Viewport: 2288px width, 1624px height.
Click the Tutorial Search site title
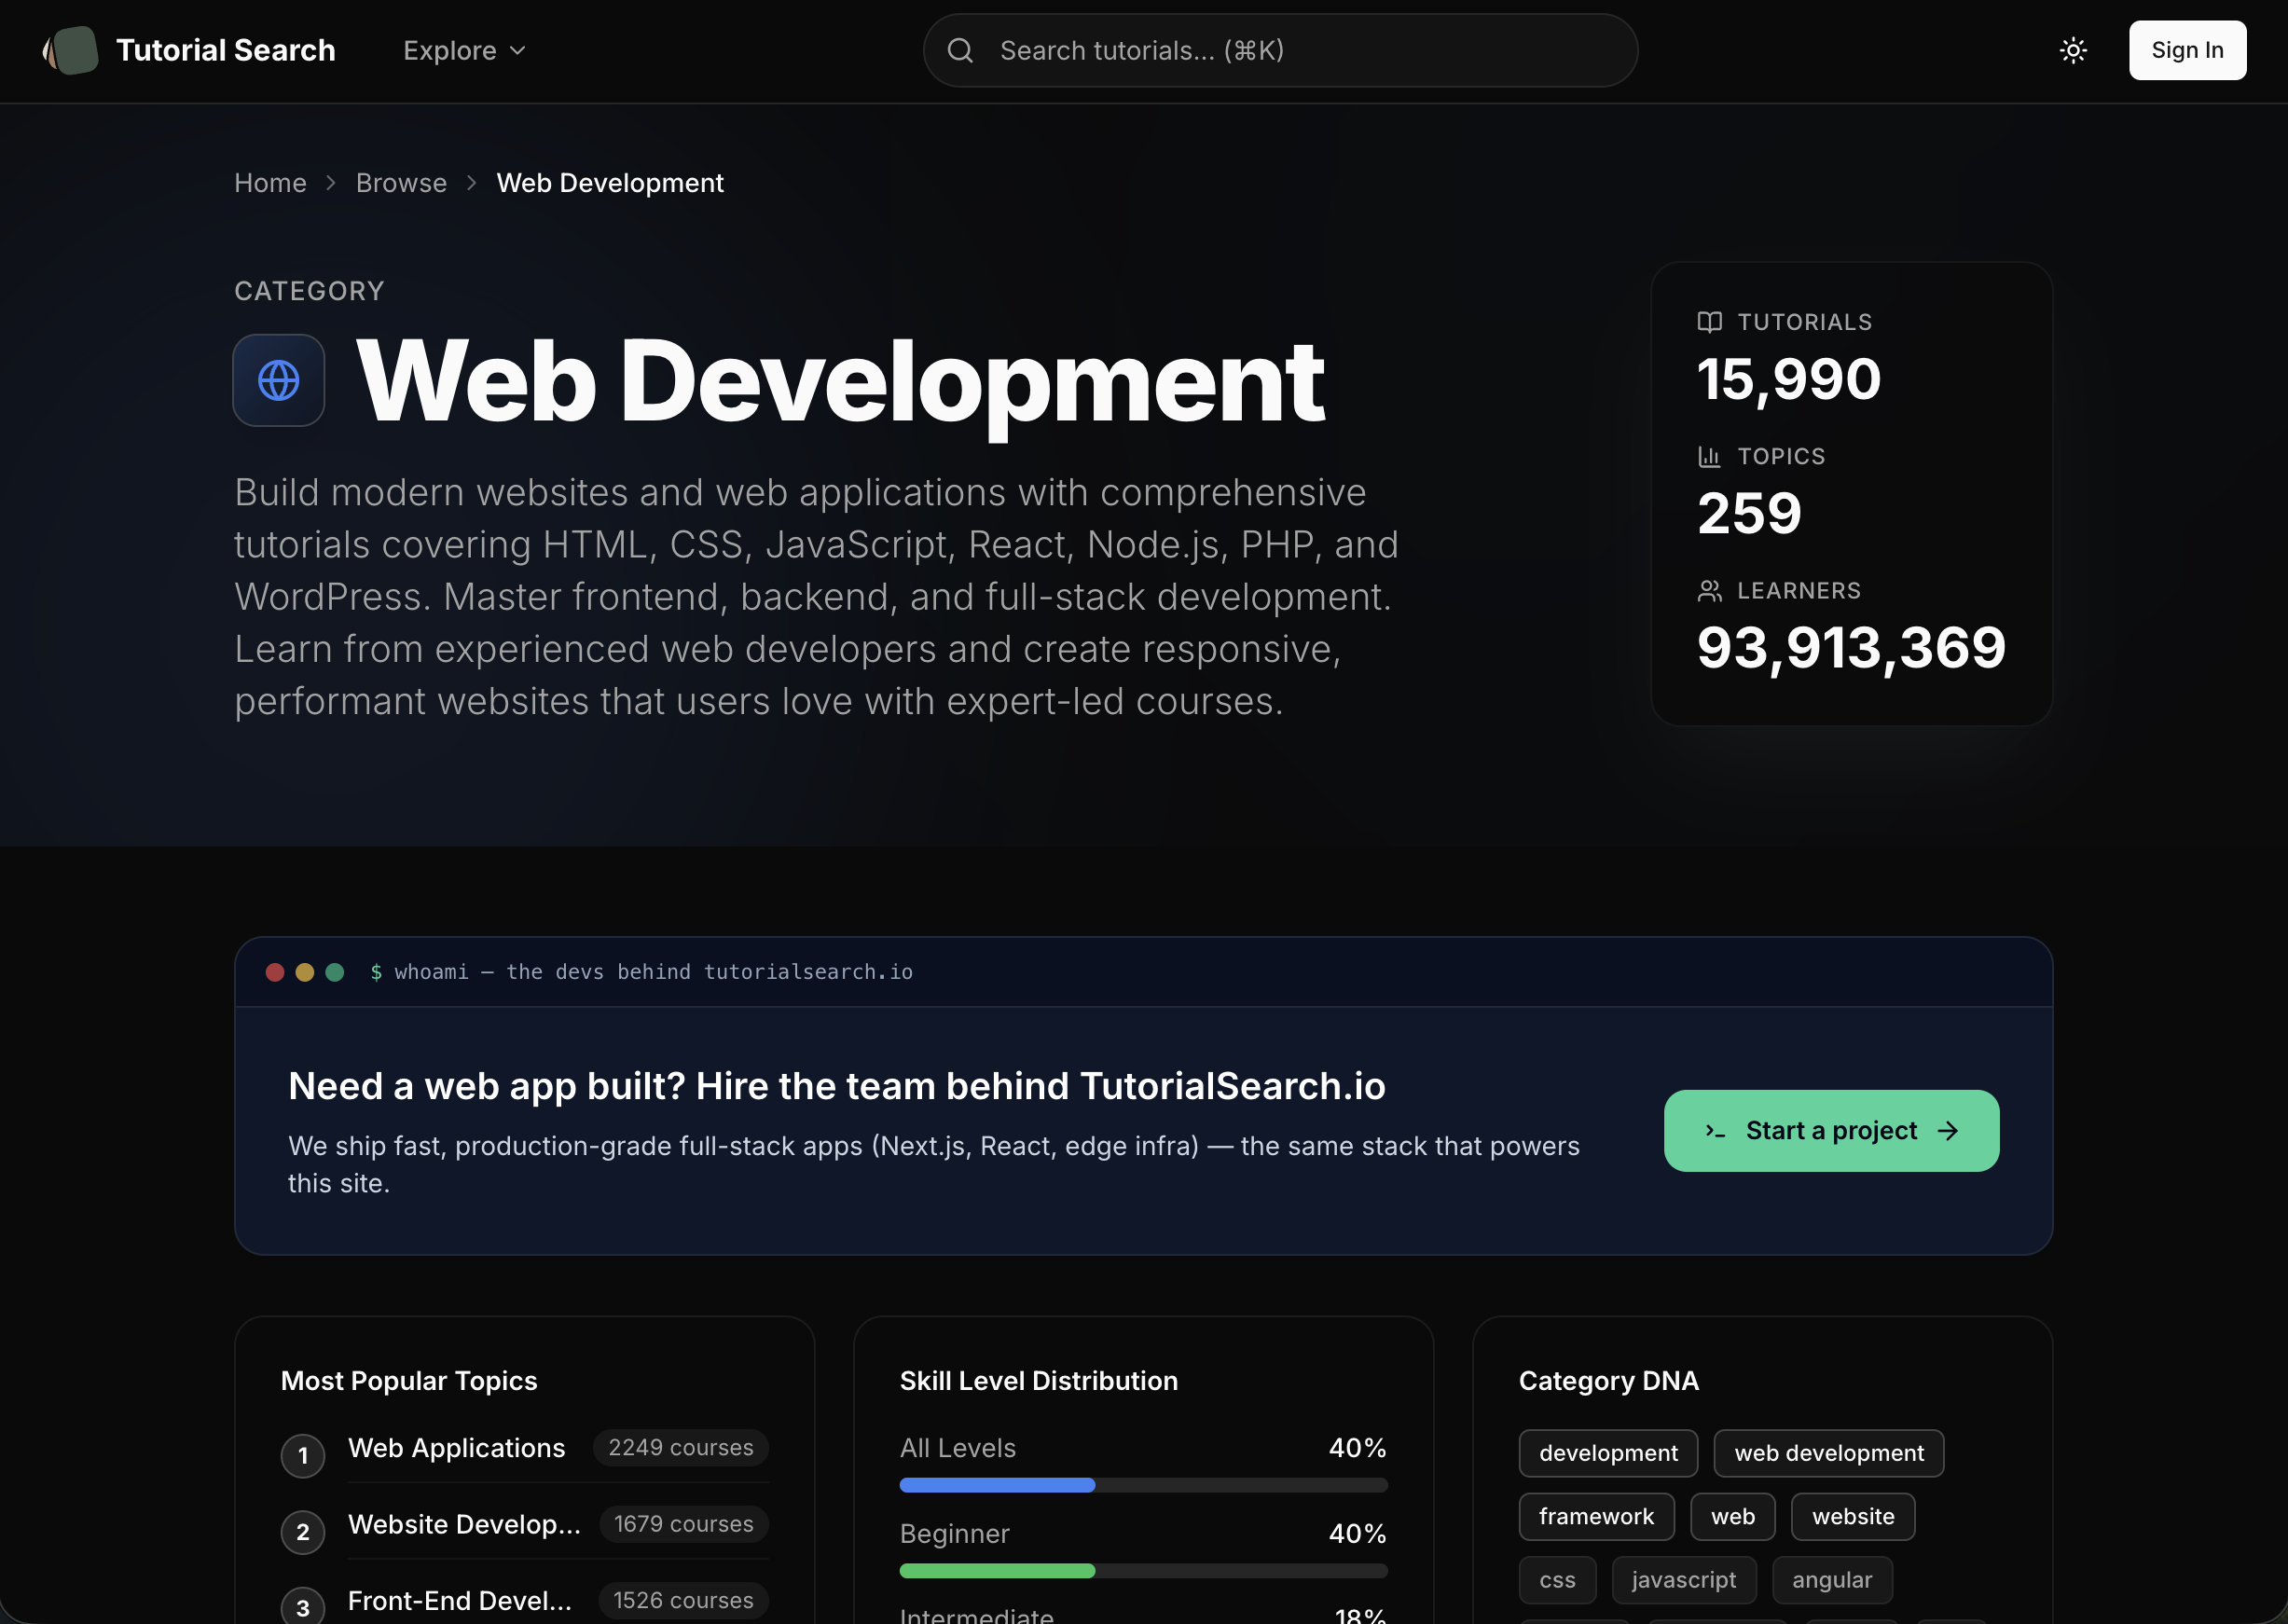click(226, 50)
